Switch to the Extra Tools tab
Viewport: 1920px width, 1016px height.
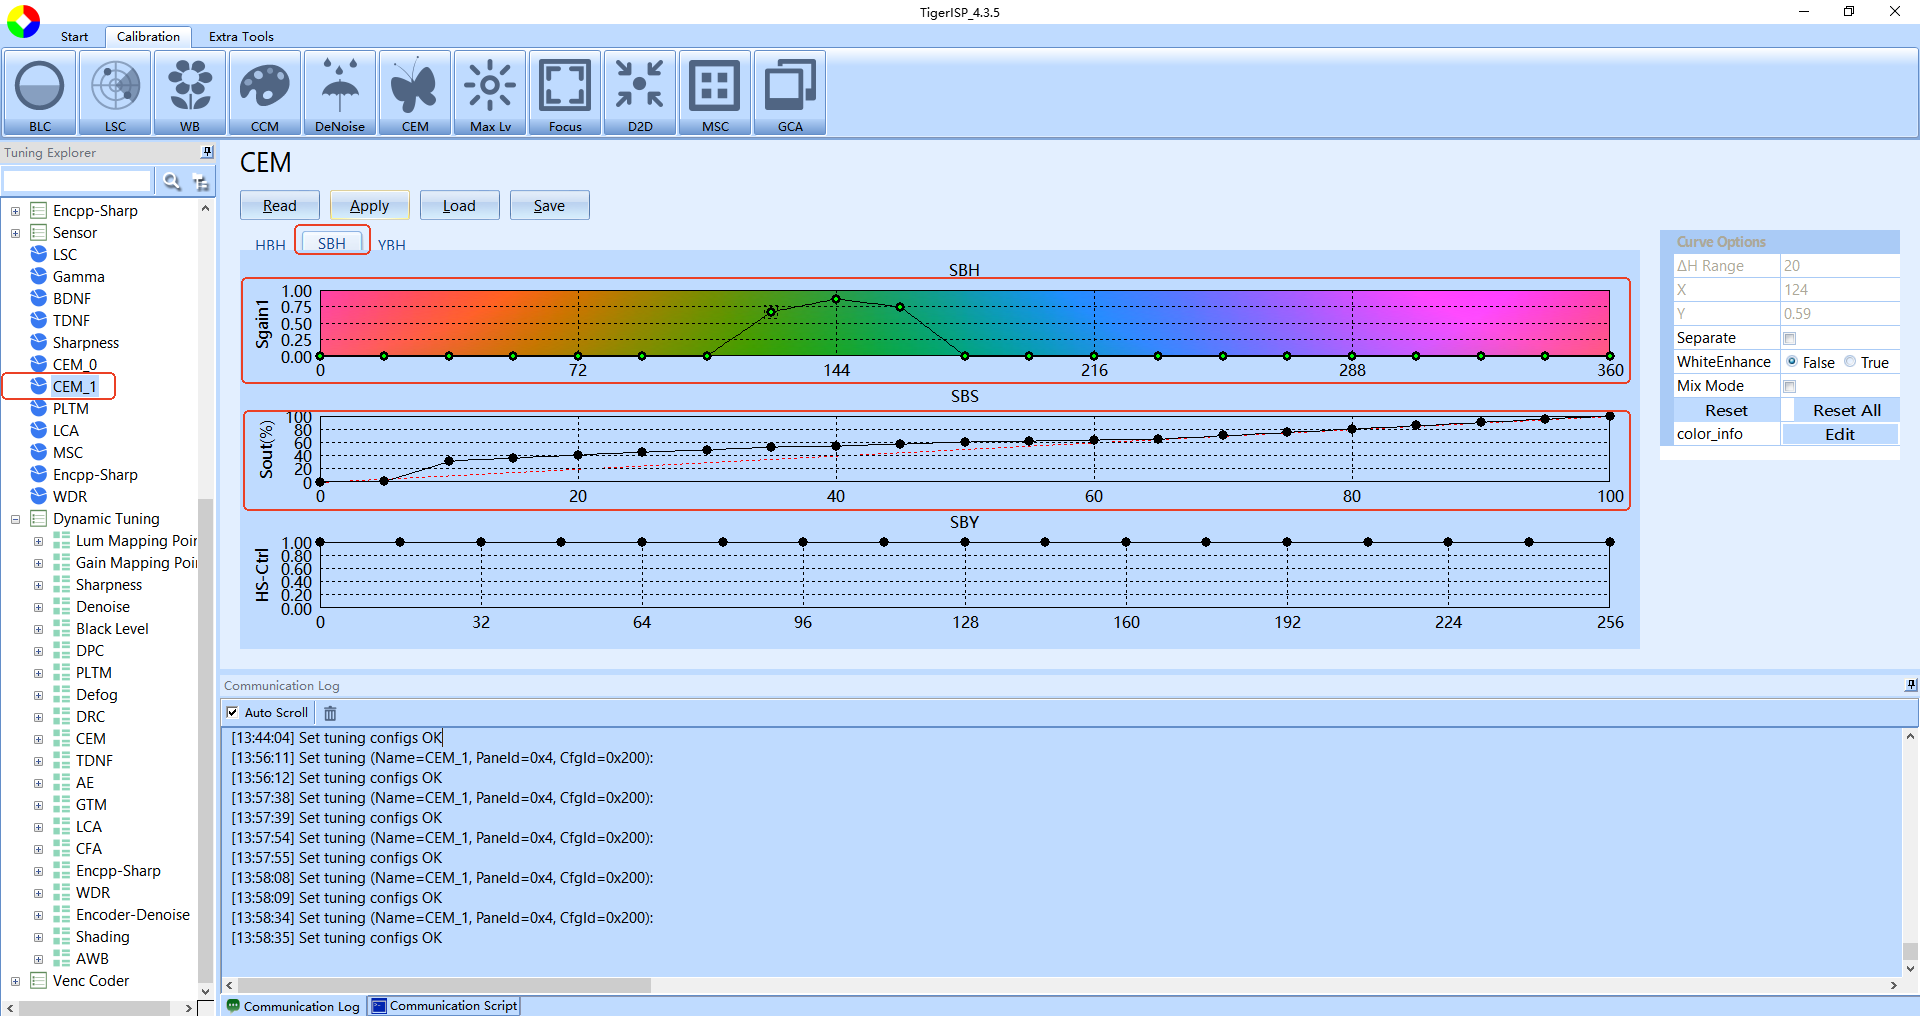(241, 37)
